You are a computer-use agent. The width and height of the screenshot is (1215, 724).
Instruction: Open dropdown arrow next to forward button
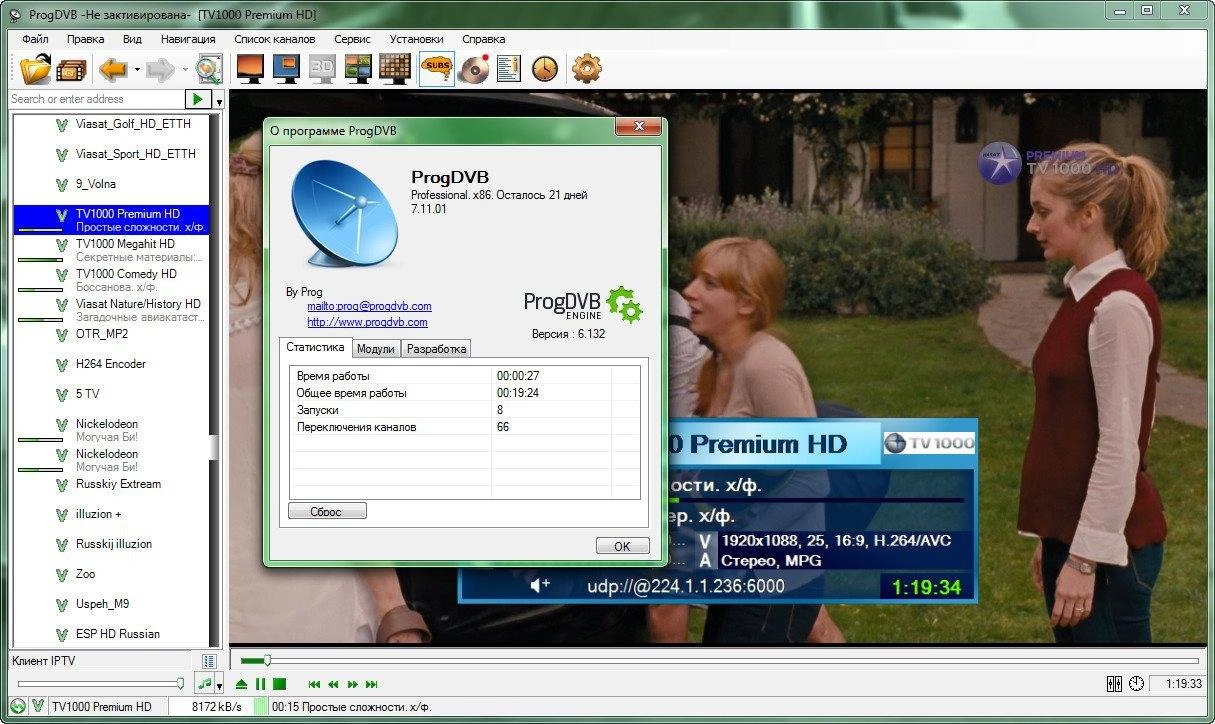[184, 70]
